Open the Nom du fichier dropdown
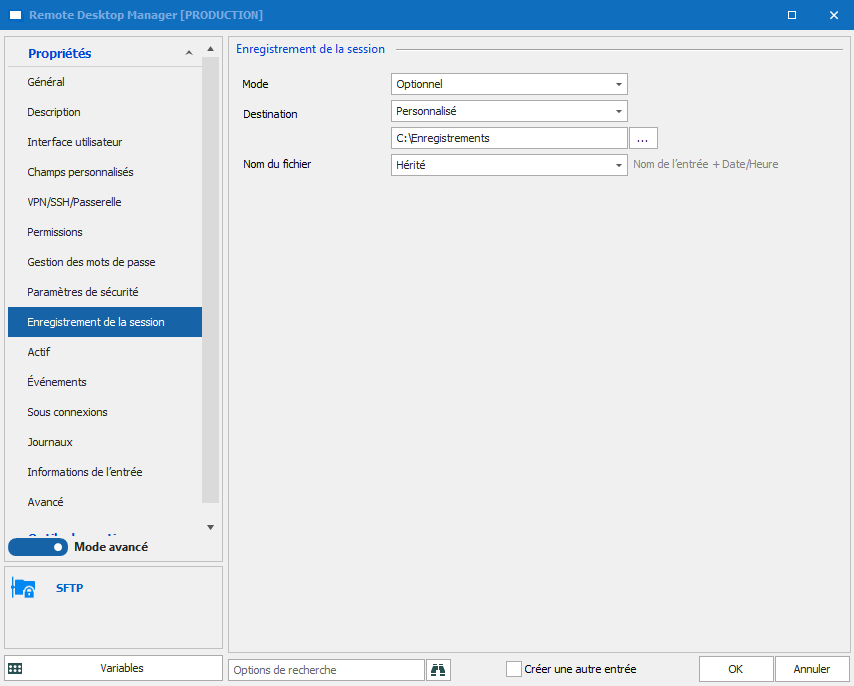Screen dimensions: 854x686 (x=509, y=165)
